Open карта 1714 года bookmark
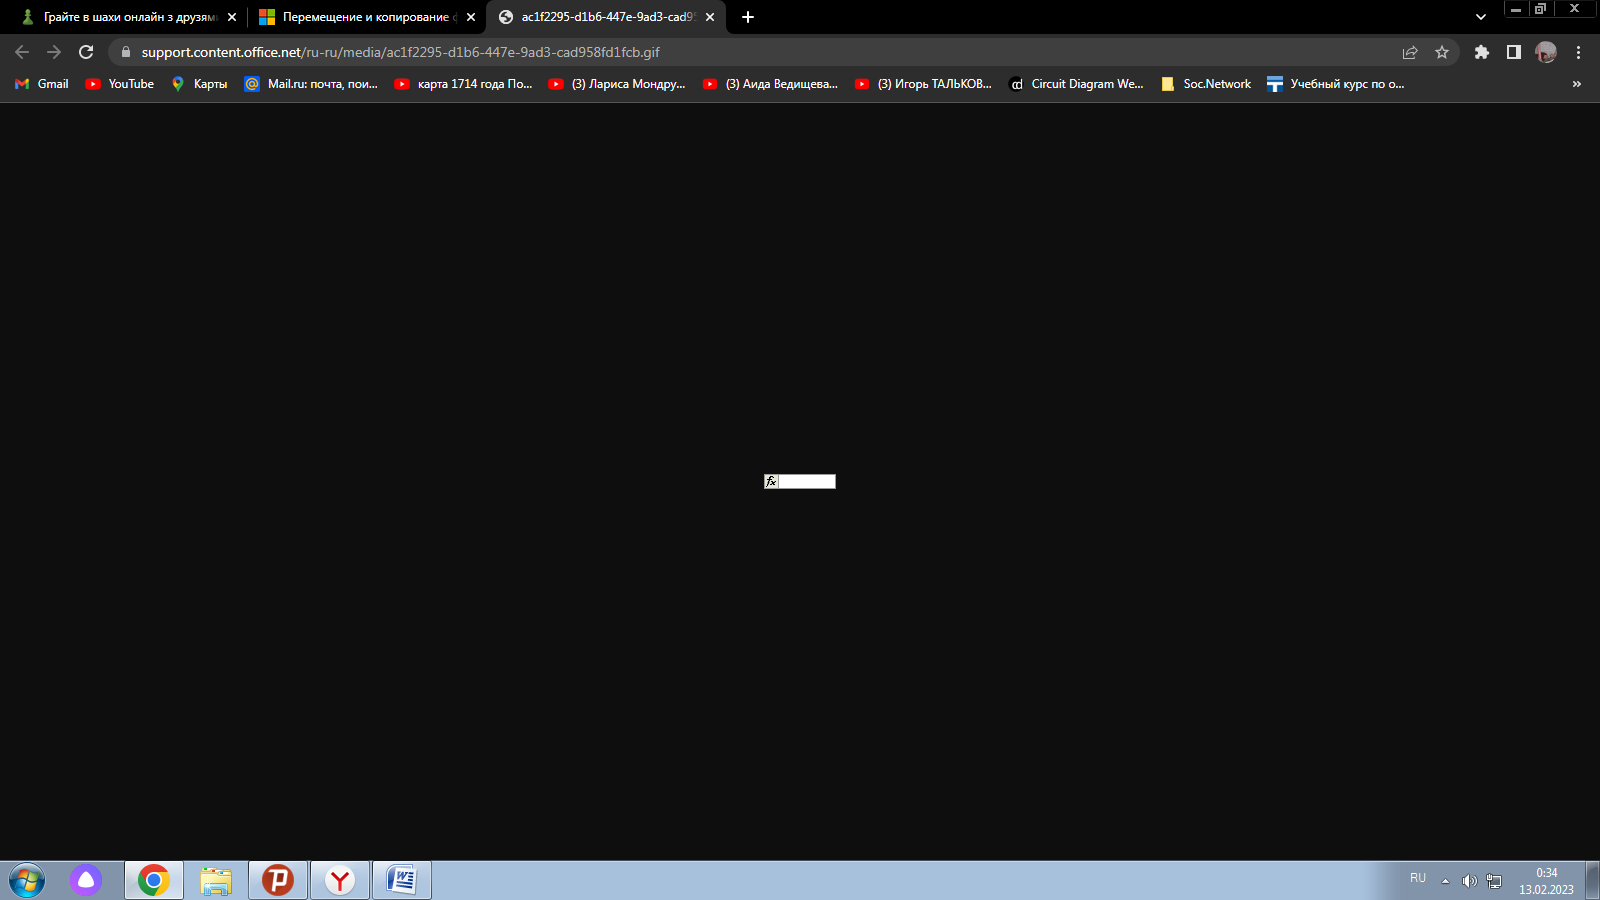The height and width of the screenshot is (900, 1600). (x=463, y=84)
